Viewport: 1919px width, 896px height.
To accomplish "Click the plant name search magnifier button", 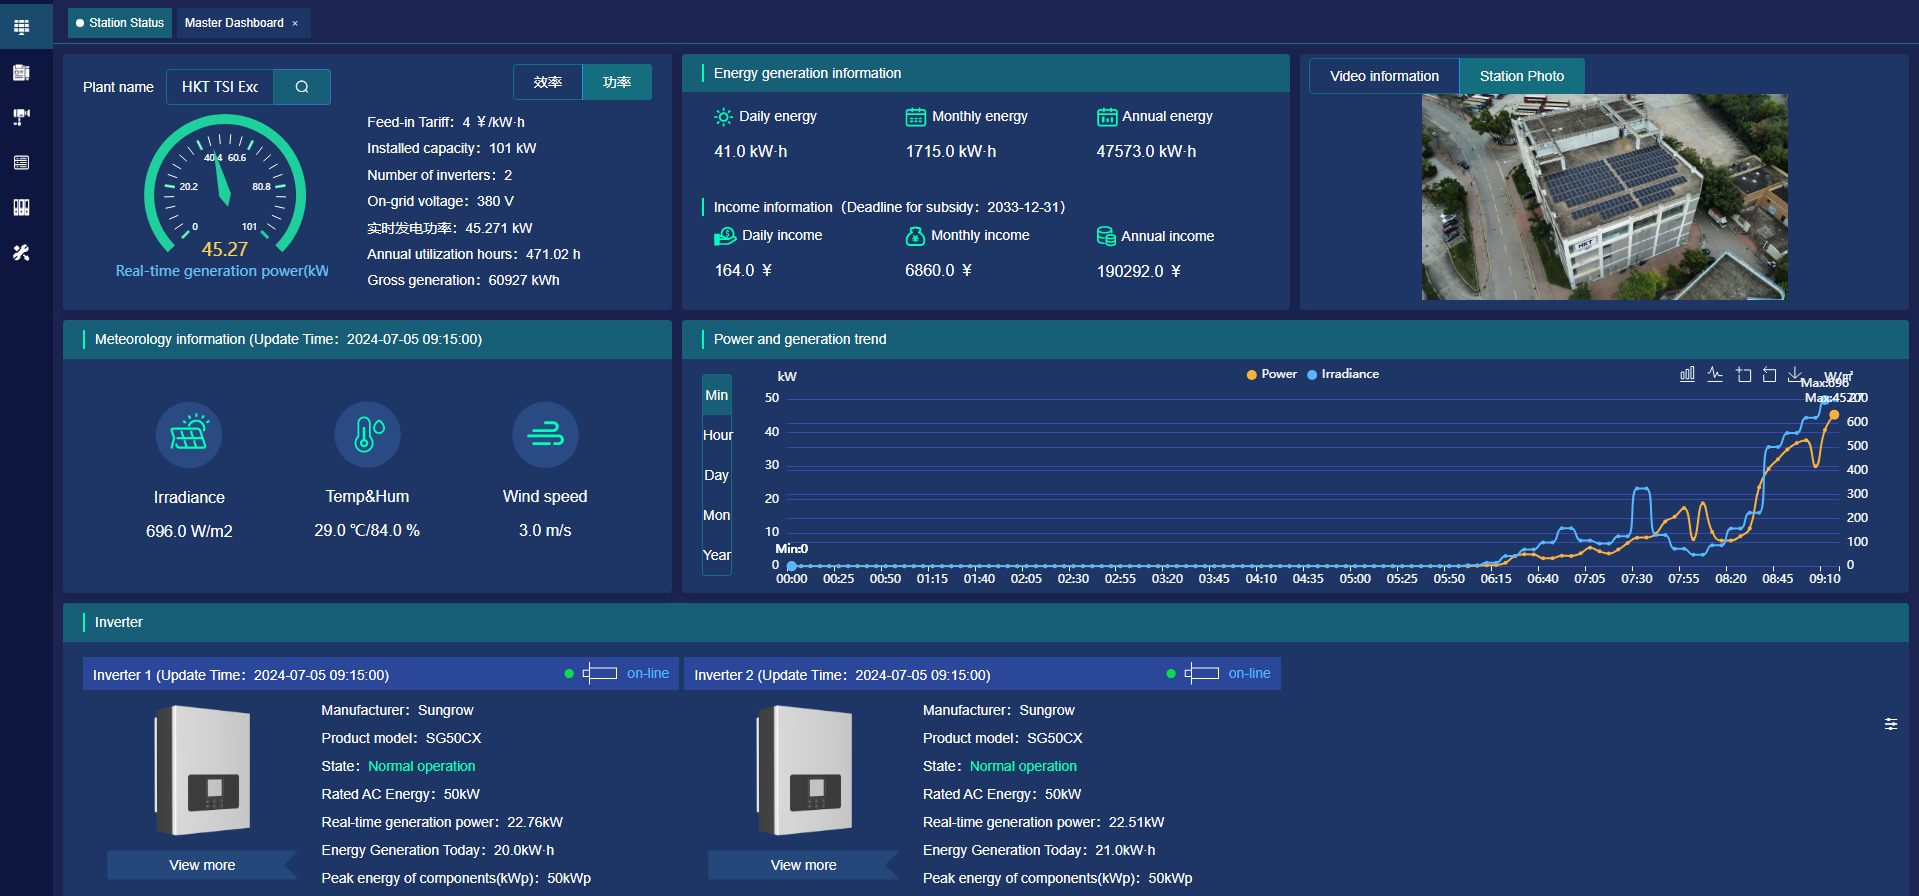I will click(302, 87).
